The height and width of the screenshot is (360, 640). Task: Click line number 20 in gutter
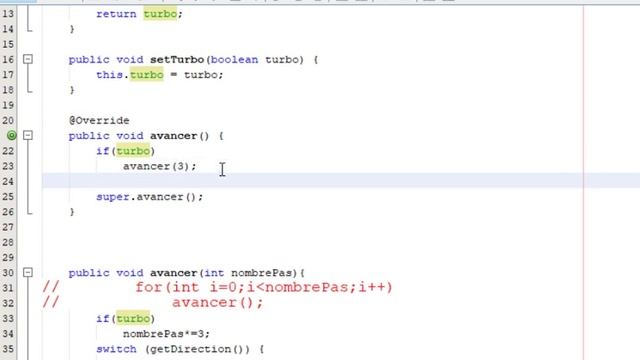click(8, 120)
